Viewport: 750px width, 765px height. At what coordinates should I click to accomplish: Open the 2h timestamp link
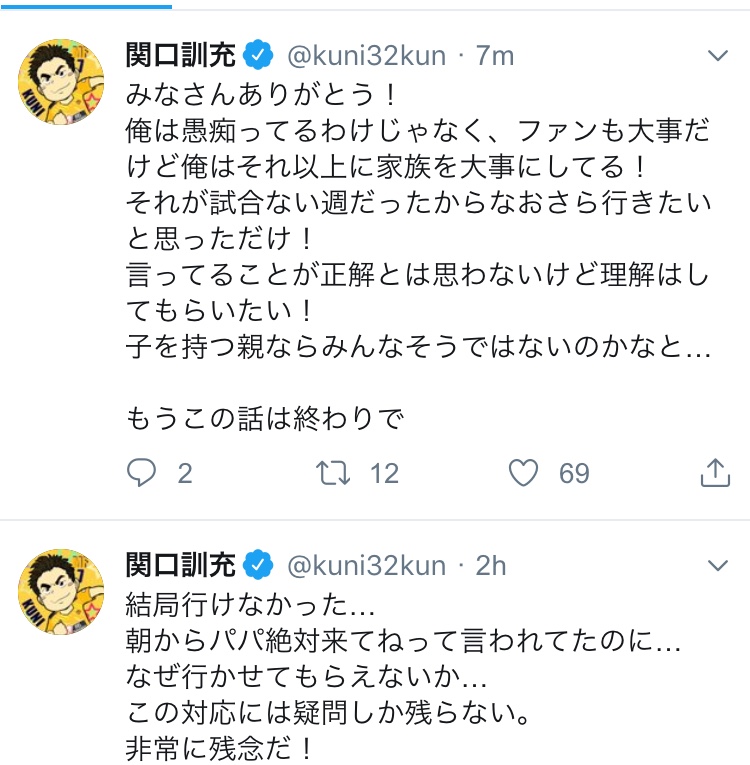click(x=491, y=565)
